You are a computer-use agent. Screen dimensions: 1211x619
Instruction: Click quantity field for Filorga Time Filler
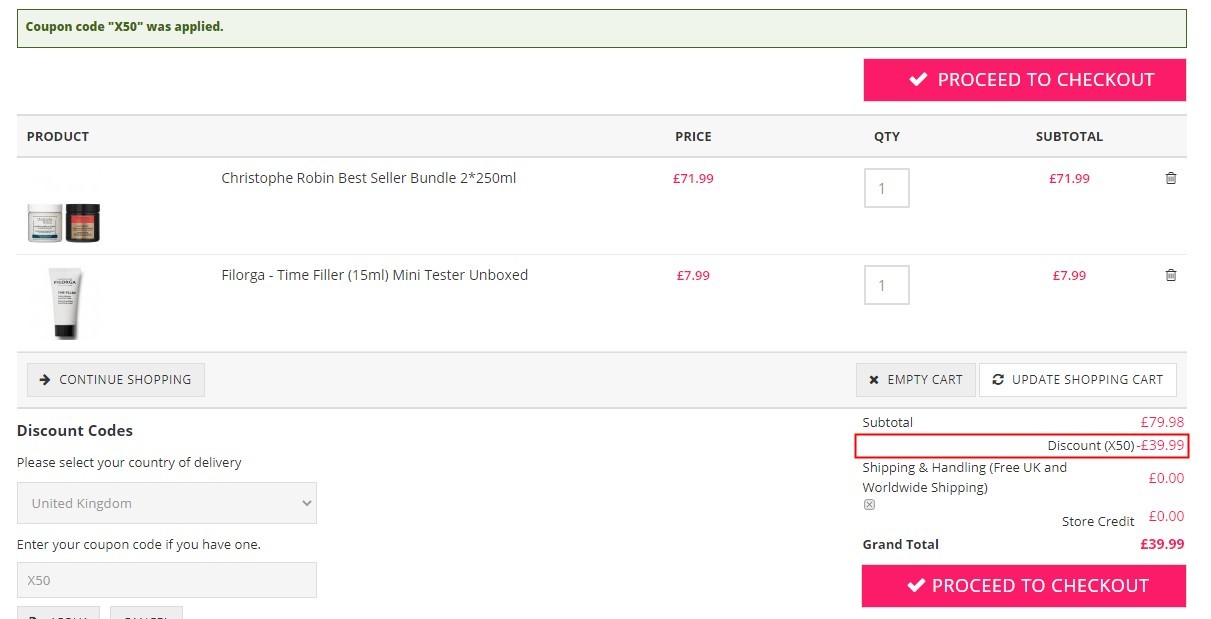(x=887, y=285)
